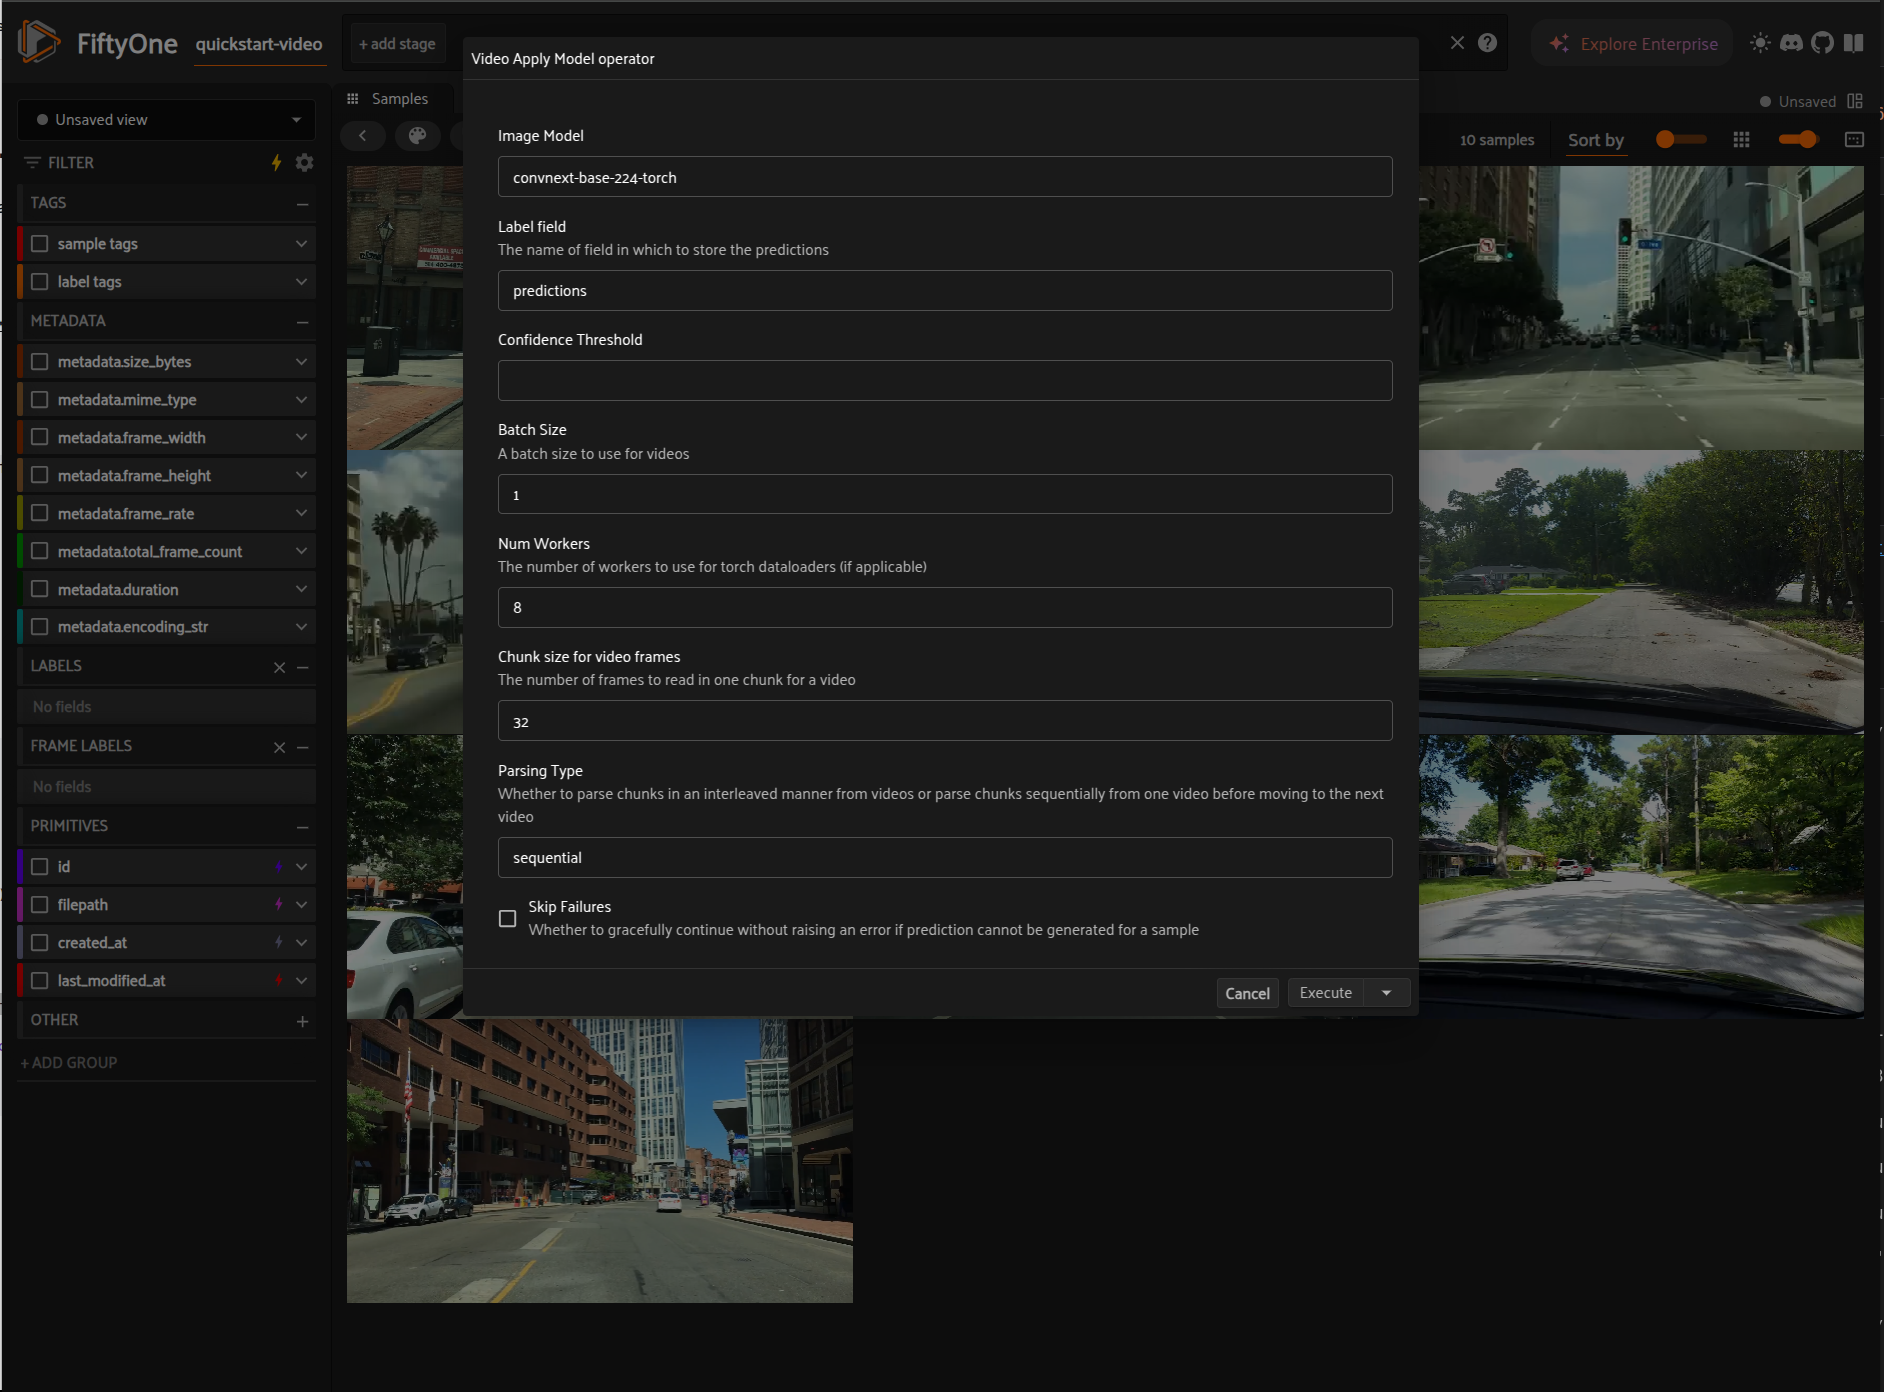Viewport: 1884px width, 1392px height.
Task: Open sidebar settings gear icon
Action: tap(305, 162)
